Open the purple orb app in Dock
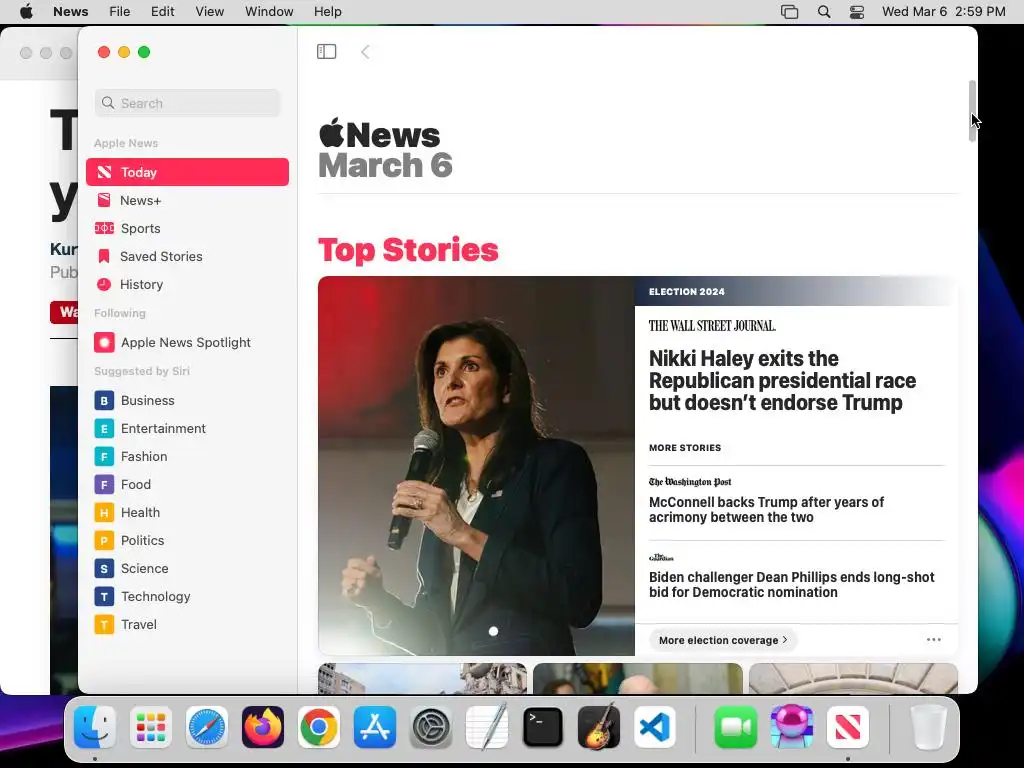Screen dimensions: 1024x768 (x=792, y=727)
